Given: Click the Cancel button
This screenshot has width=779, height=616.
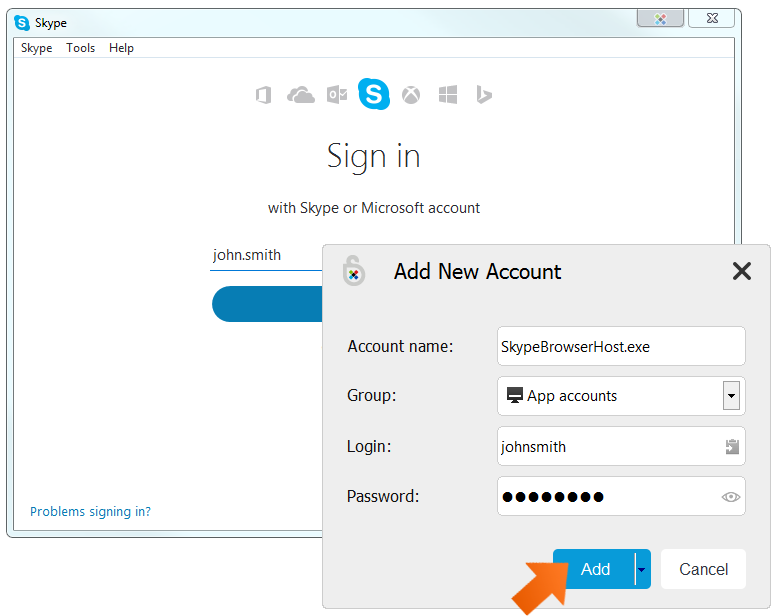Looking at the screenshot, I should (703, 569).
